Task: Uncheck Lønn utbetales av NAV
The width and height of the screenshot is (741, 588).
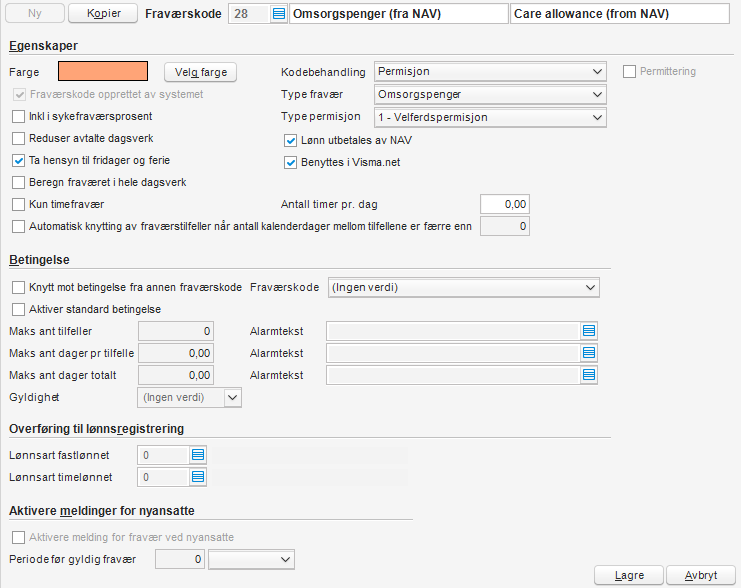Action: coord(290,140)
